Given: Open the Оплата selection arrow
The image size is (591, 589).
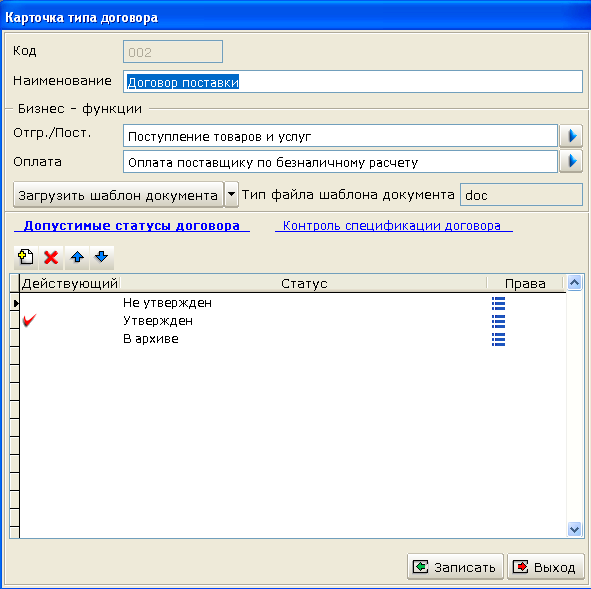Looking at the screenshot, I should click(571, 162).
